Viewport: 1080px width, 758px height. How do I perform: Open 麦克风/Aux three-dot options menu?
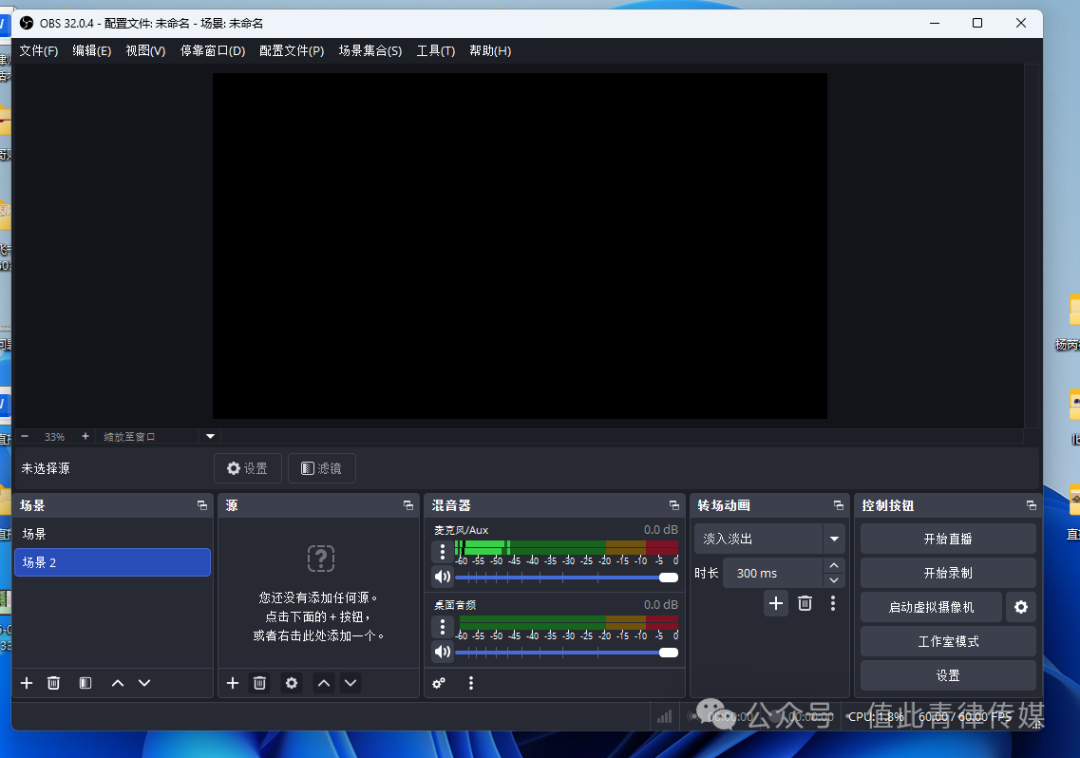[x=442, y=551]
